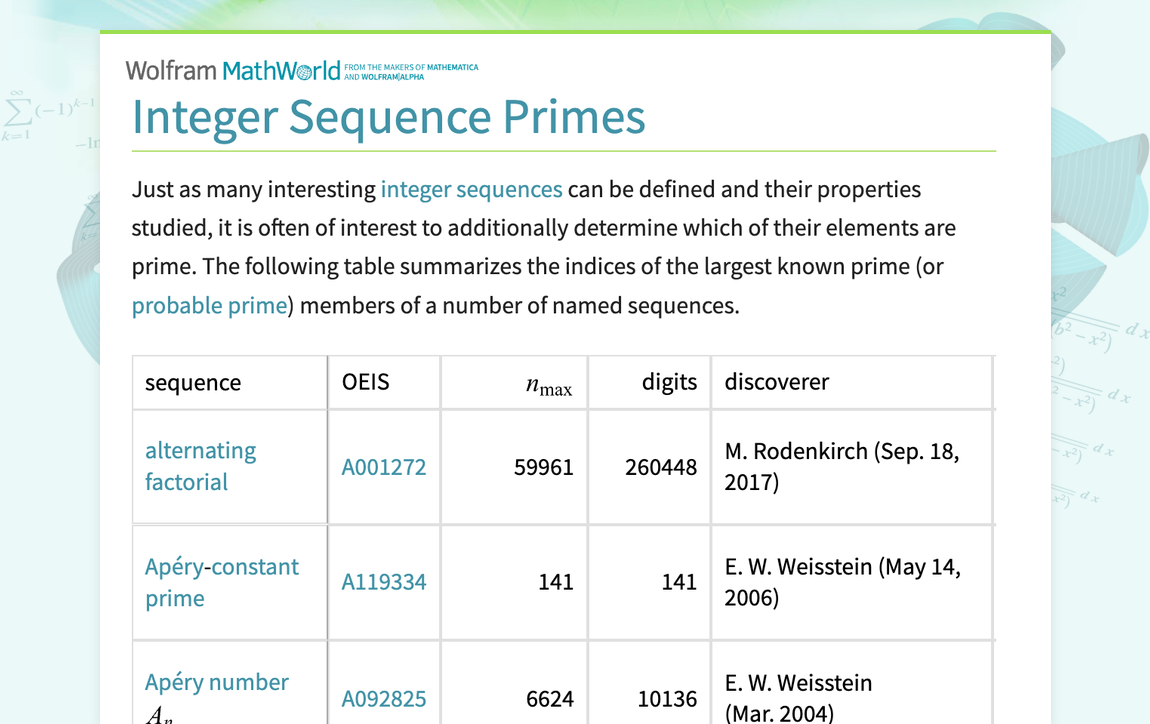Click the digits column header
The image size is (1150, 724).
(669, 382)
